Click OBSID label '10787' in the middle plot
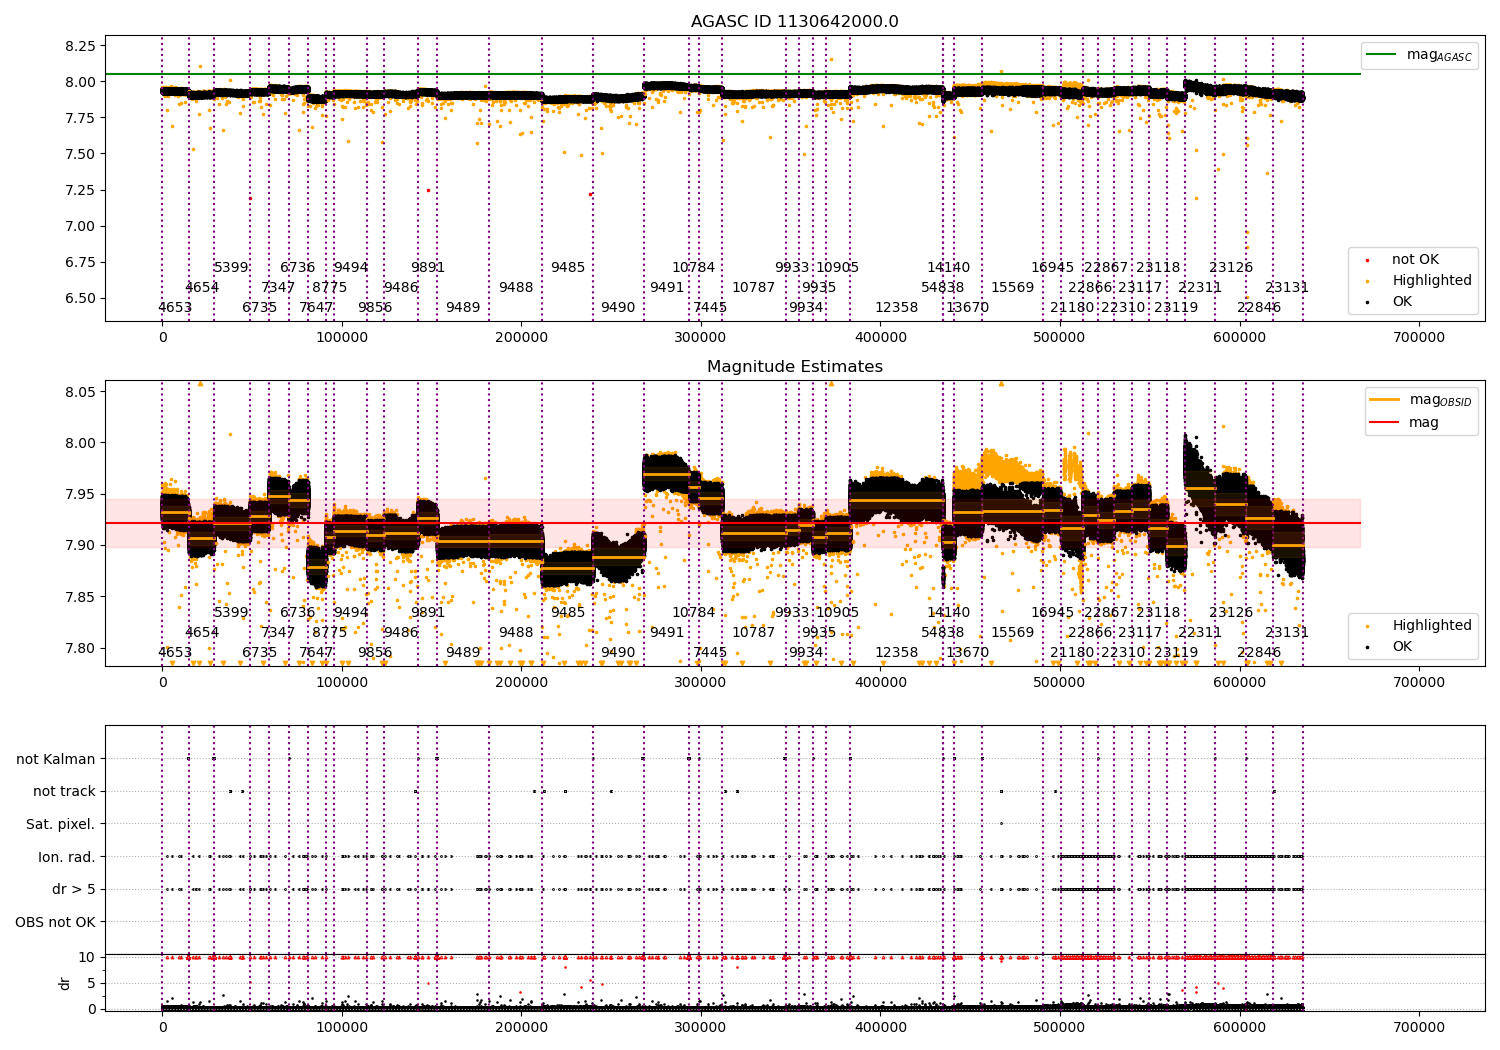 (754, 633)
